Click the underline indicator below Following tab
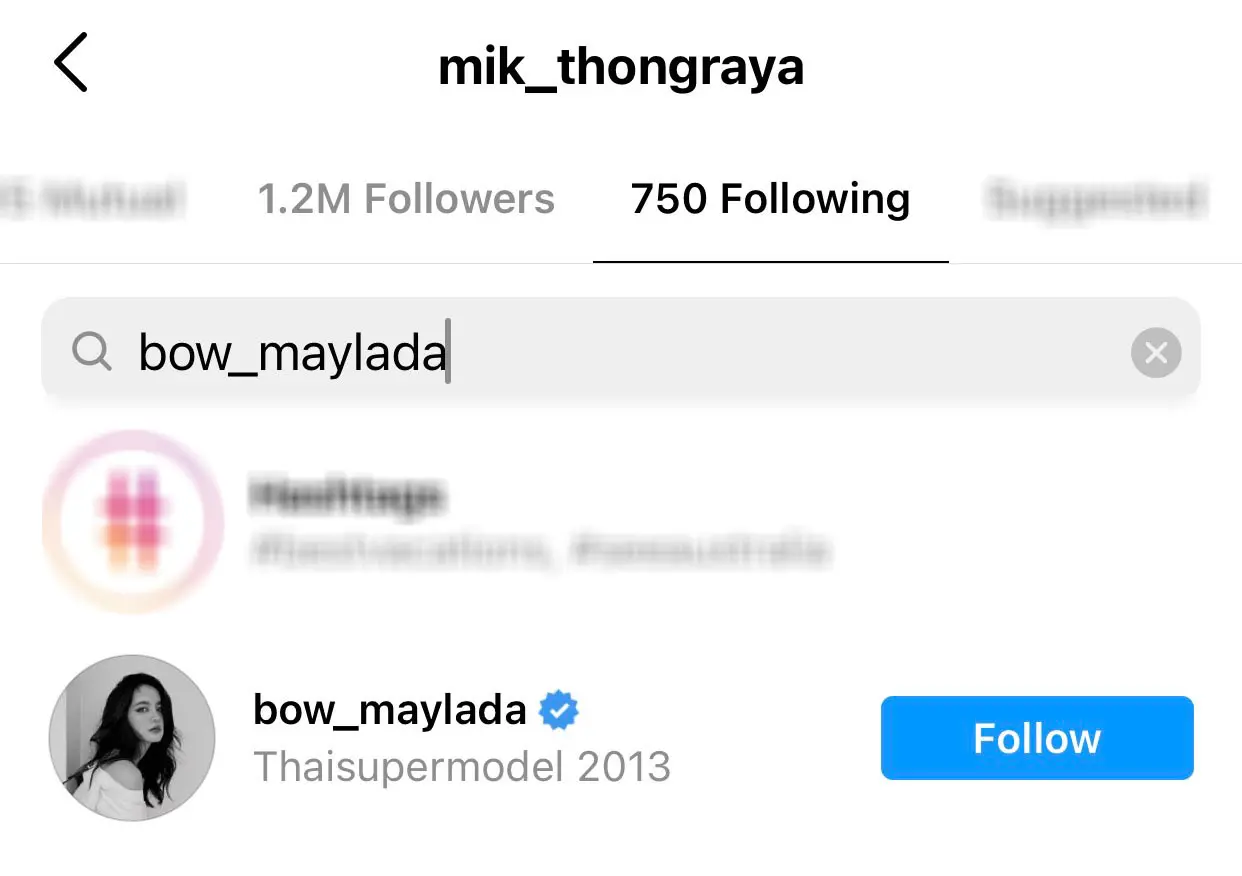 (x=770, y=261)
